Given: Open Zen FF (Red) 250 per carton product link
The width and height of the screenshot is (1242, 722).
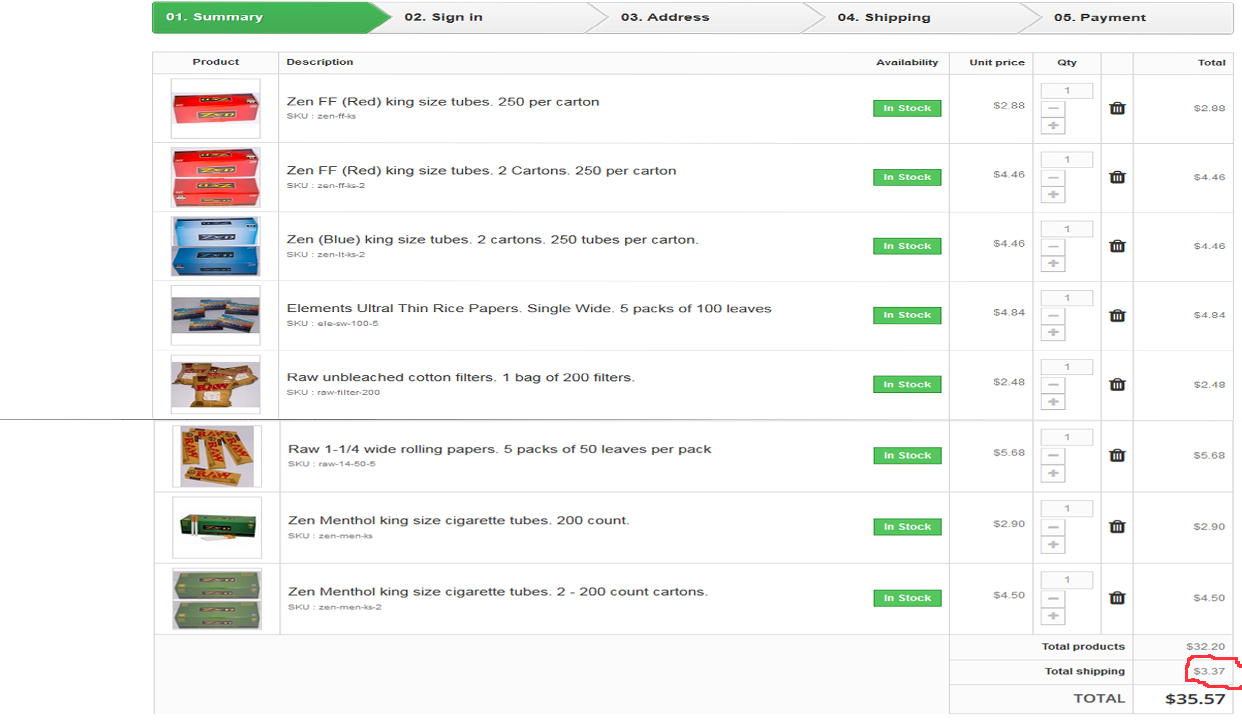Looking at the screenshot, I should tap(443, 102).
